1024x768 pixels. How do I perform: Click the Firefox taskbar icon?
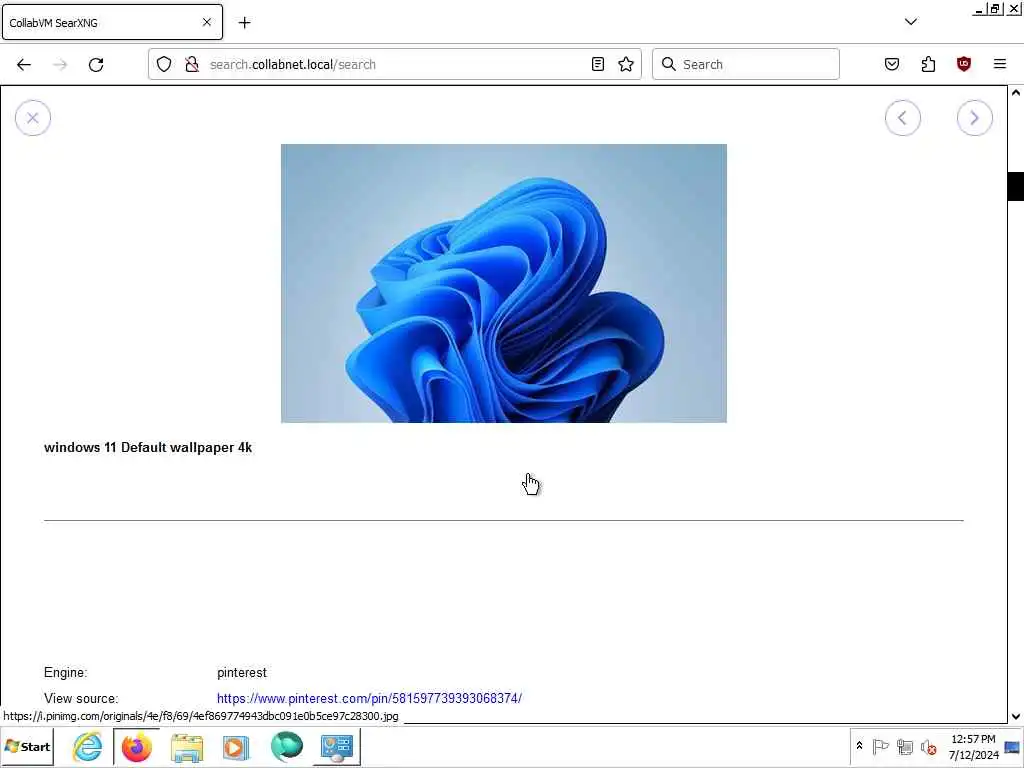coord(136,746)
